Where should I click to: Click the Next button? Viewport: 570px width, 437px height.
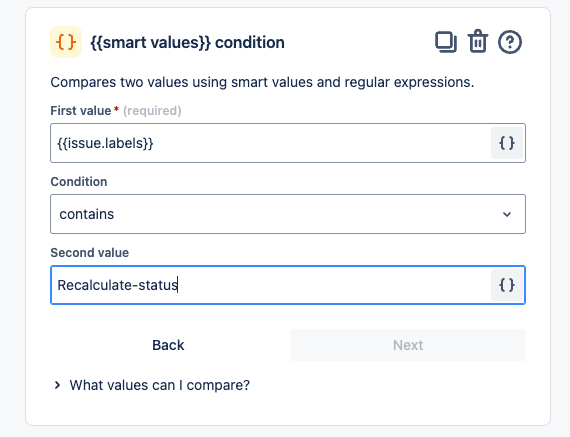(408, 345)
